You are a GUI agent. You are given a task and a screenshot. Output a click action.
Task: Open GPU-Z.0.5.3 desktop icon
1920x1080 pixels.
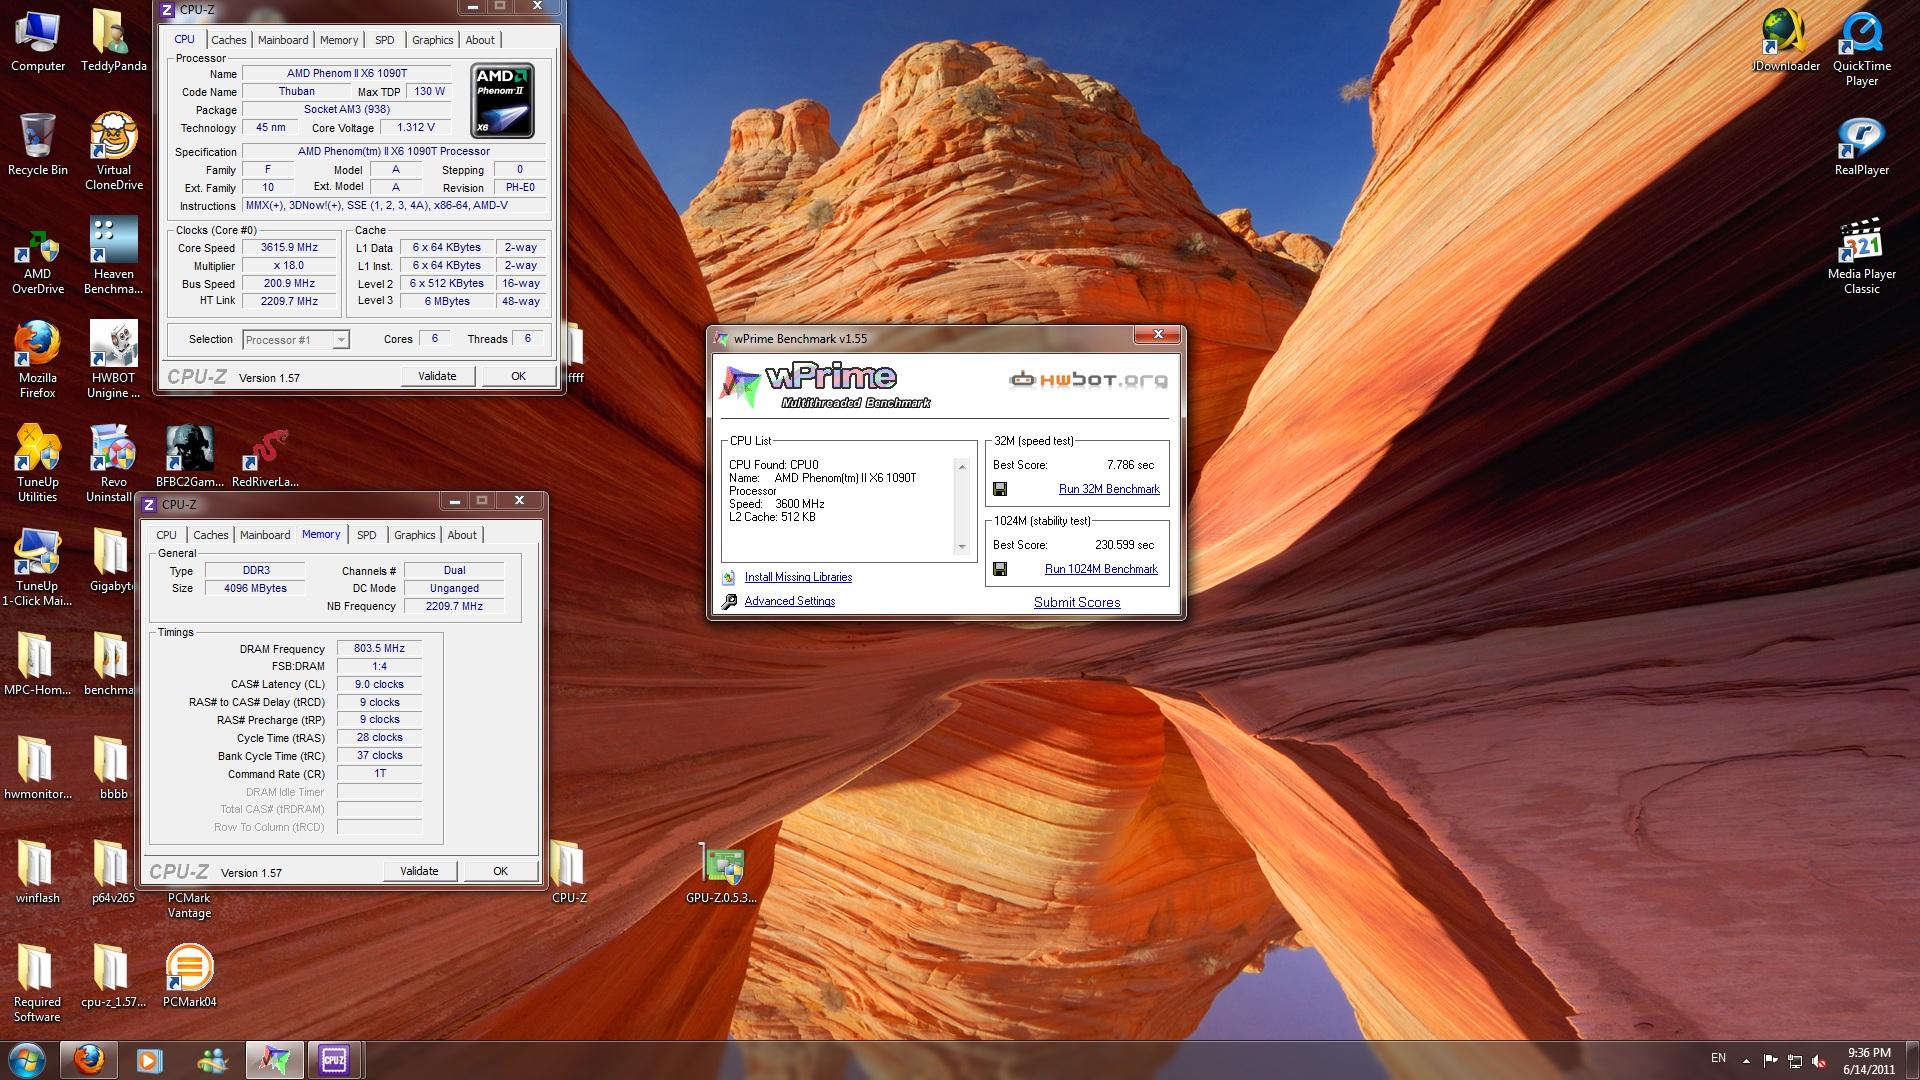point(721,872)
